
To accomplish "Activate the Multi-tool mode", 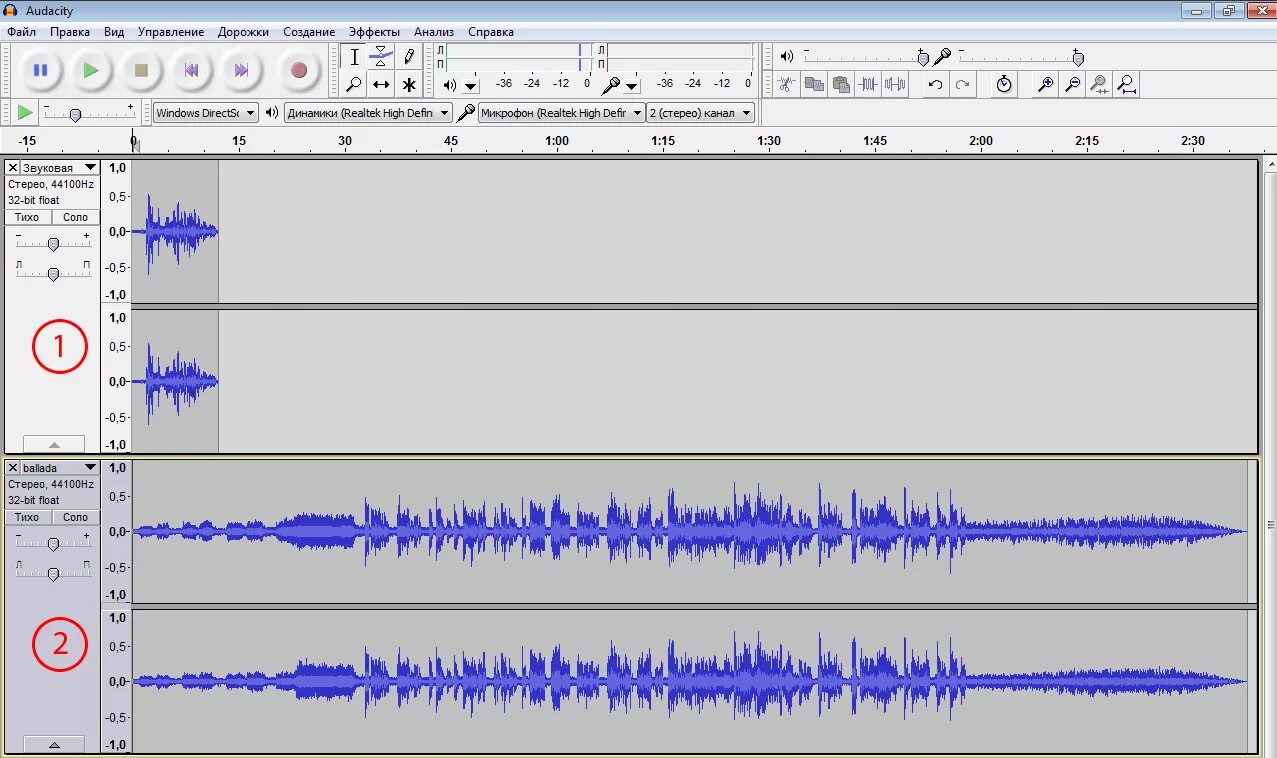I will coord(408,85).
